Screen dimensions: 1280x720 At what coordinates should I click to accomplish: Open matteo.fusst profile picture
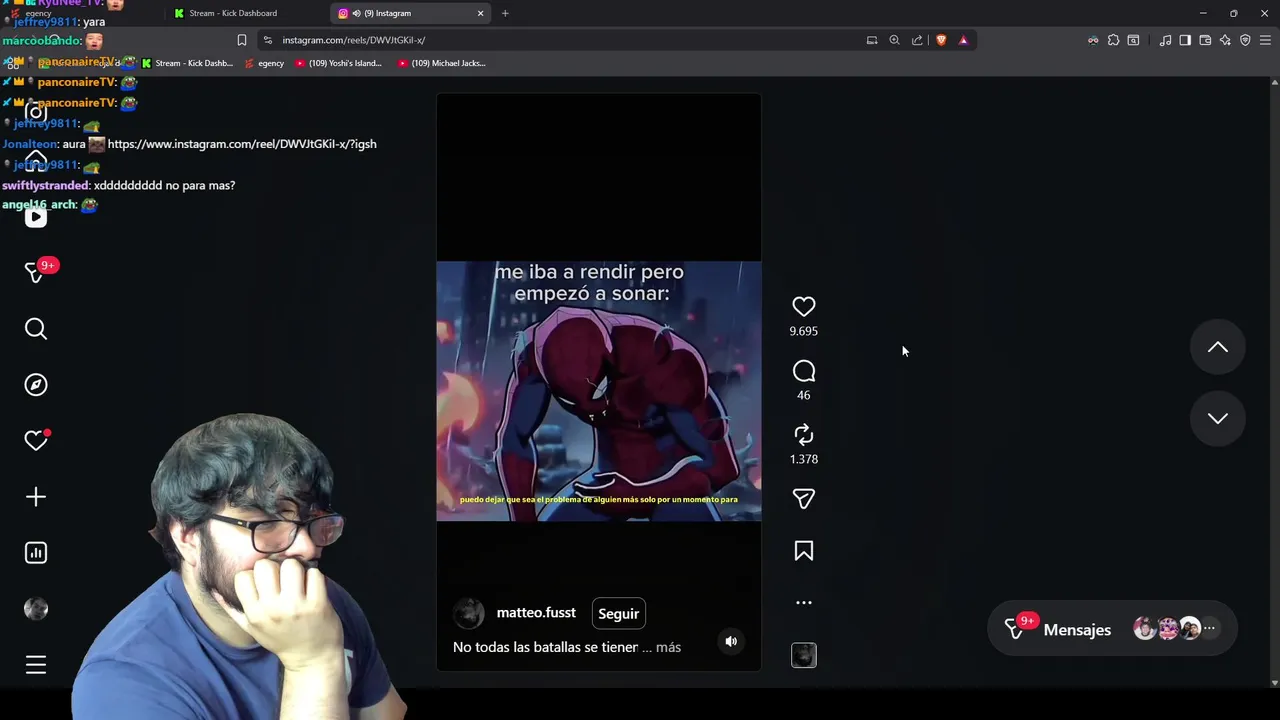(x=468, y=613)
